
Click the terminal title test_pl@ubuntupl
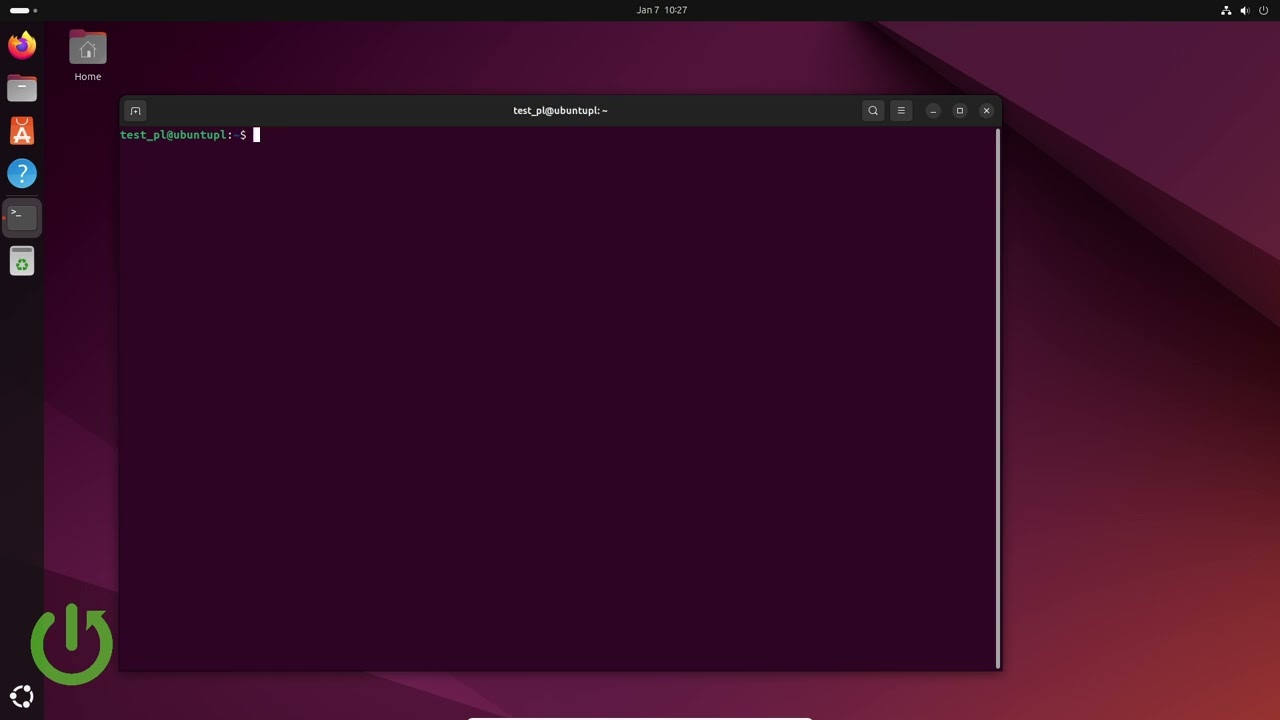pos(560,111)
